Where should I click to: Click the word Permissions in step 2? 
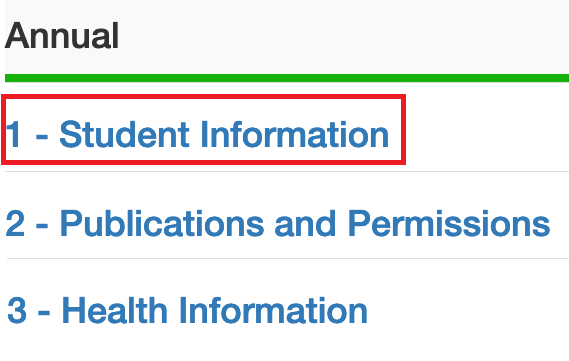coord(449,224)
